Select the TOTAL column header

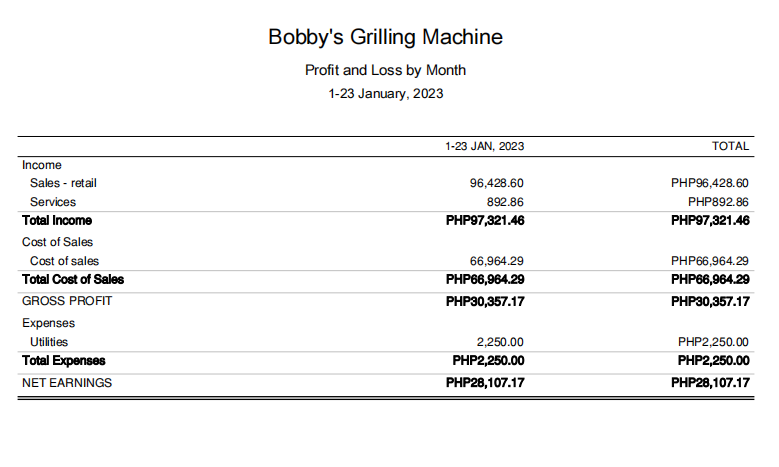730,146
